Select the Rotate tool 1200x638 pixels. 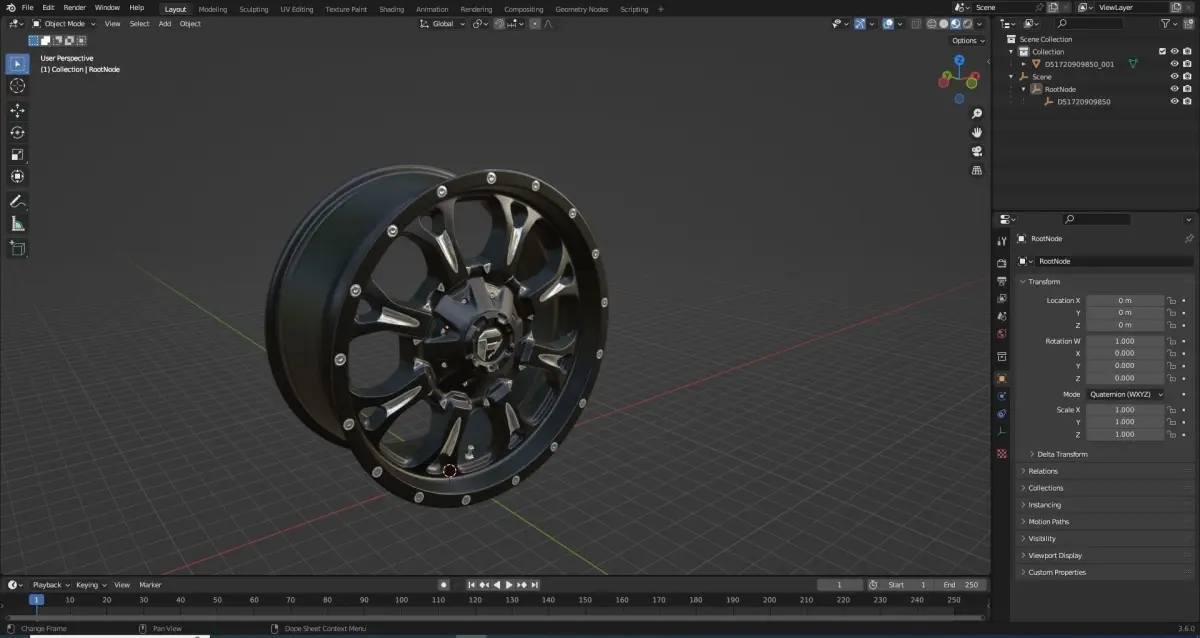pos(17,133)
